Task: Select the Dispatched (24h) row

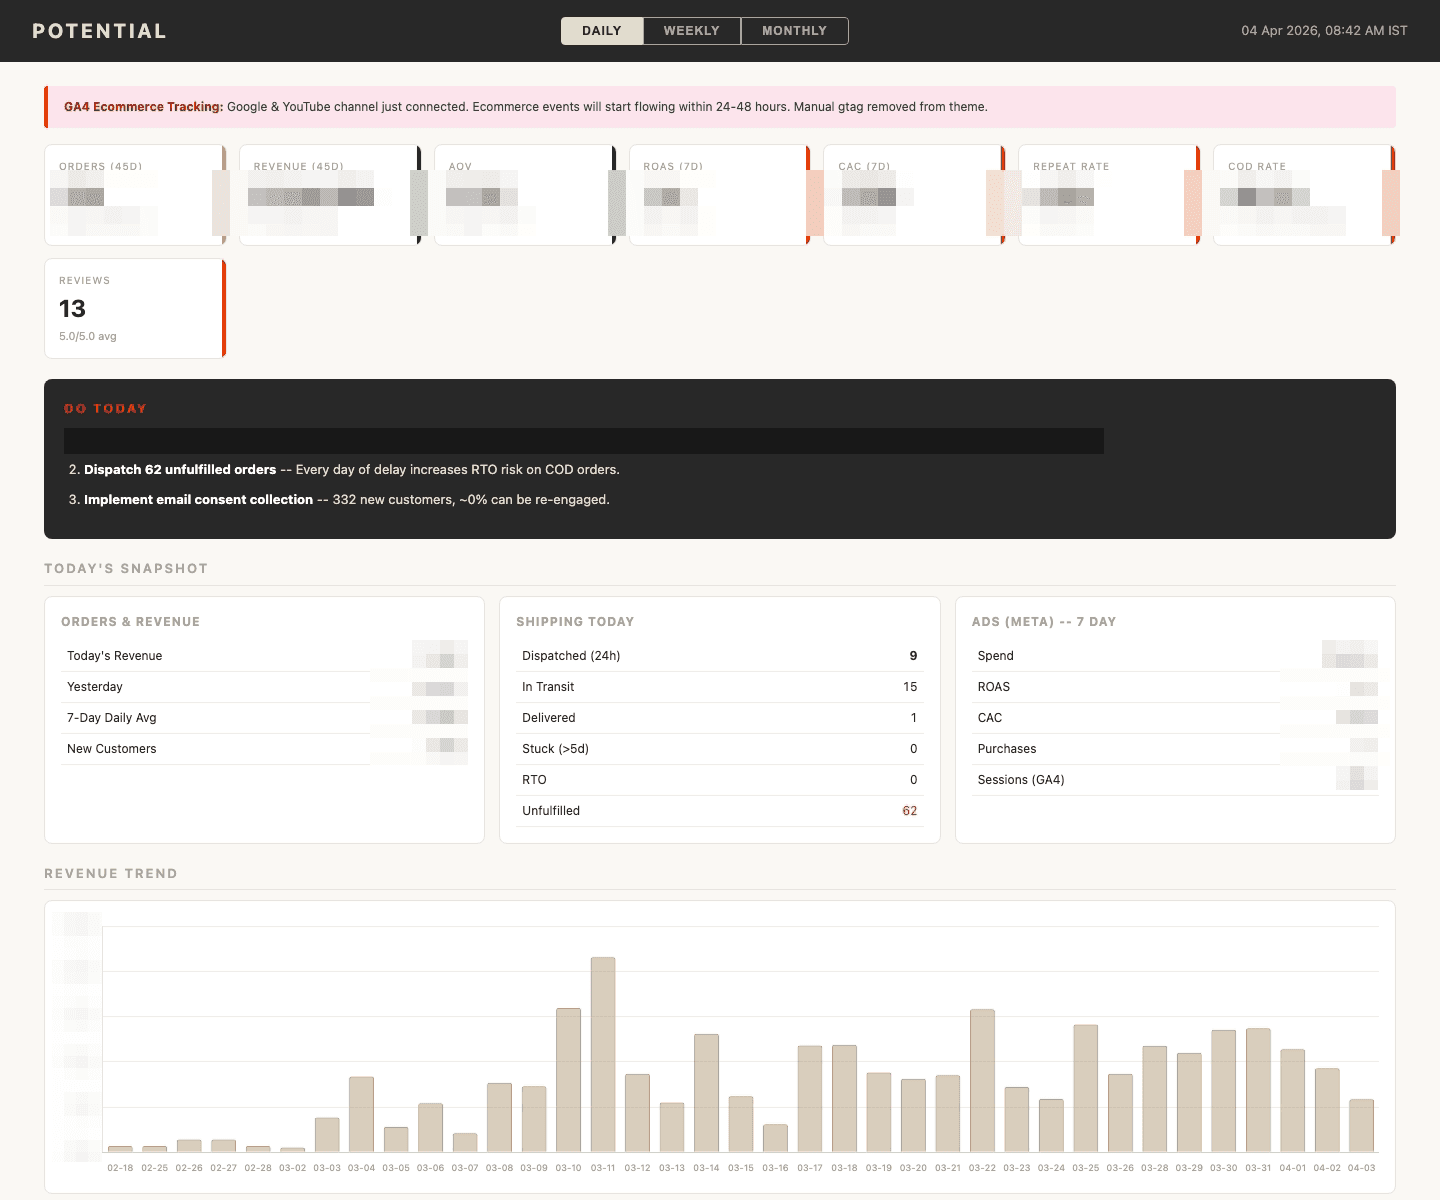Action: (720, 656)
